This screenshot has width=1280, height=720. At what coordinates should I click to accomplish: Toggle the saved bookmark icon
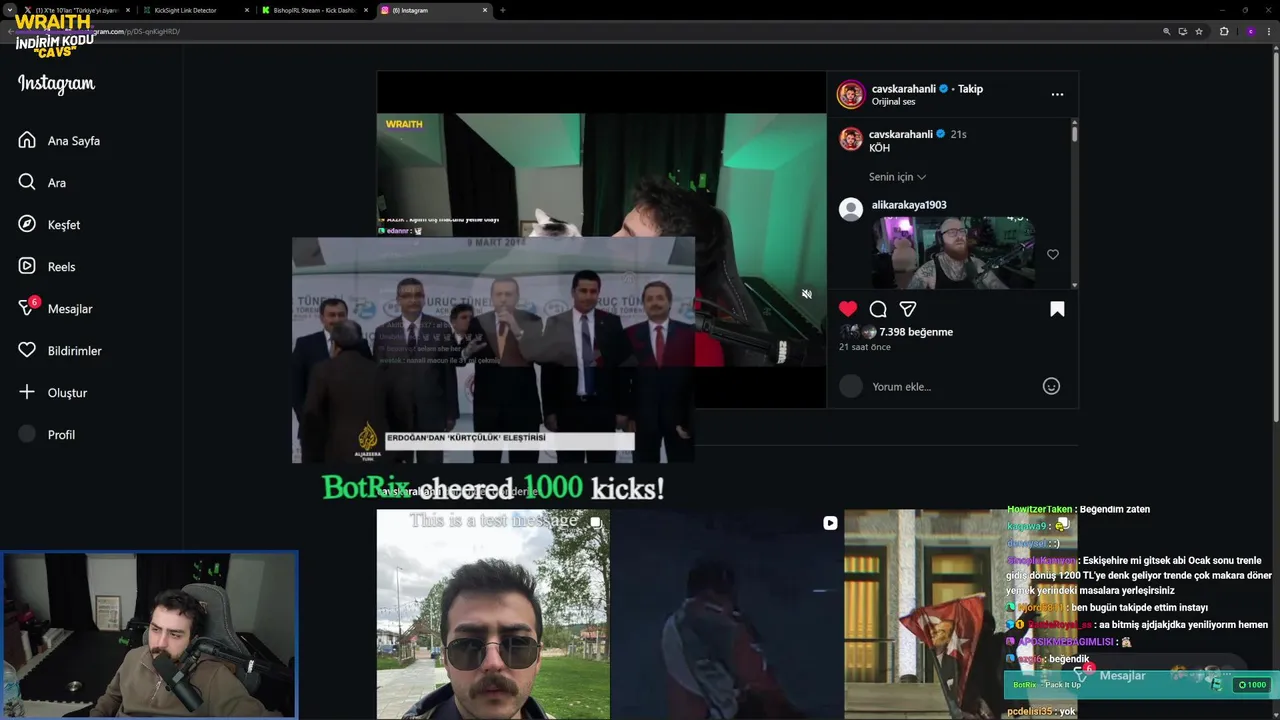[x=1057, y=309]
